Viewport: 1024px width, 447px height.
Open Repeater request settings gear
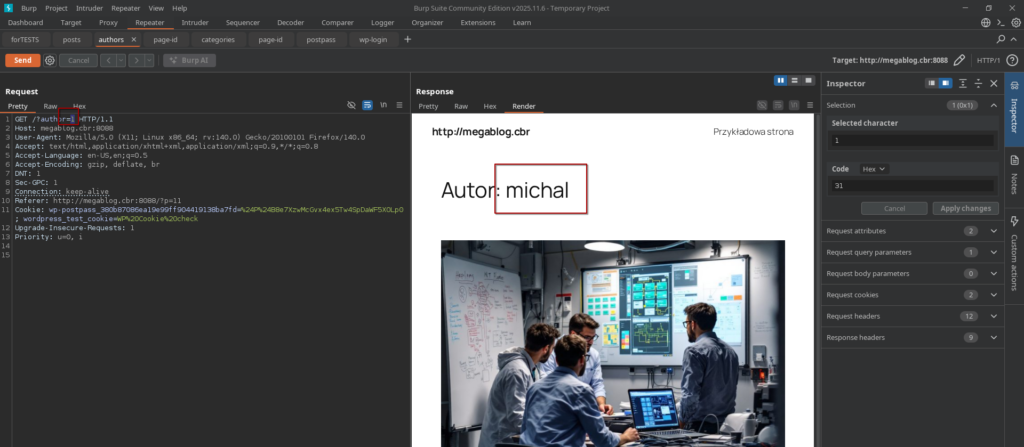click(x=49, y=61)
